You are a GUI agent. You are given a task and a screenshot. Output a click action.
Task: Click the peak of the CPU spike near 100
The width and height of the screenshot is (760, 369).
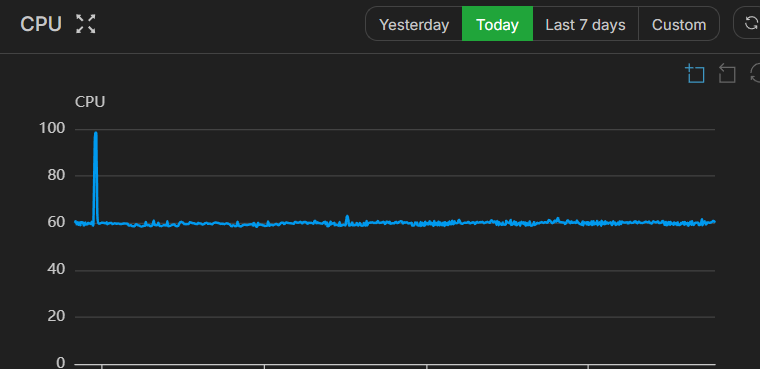[95, 133]
